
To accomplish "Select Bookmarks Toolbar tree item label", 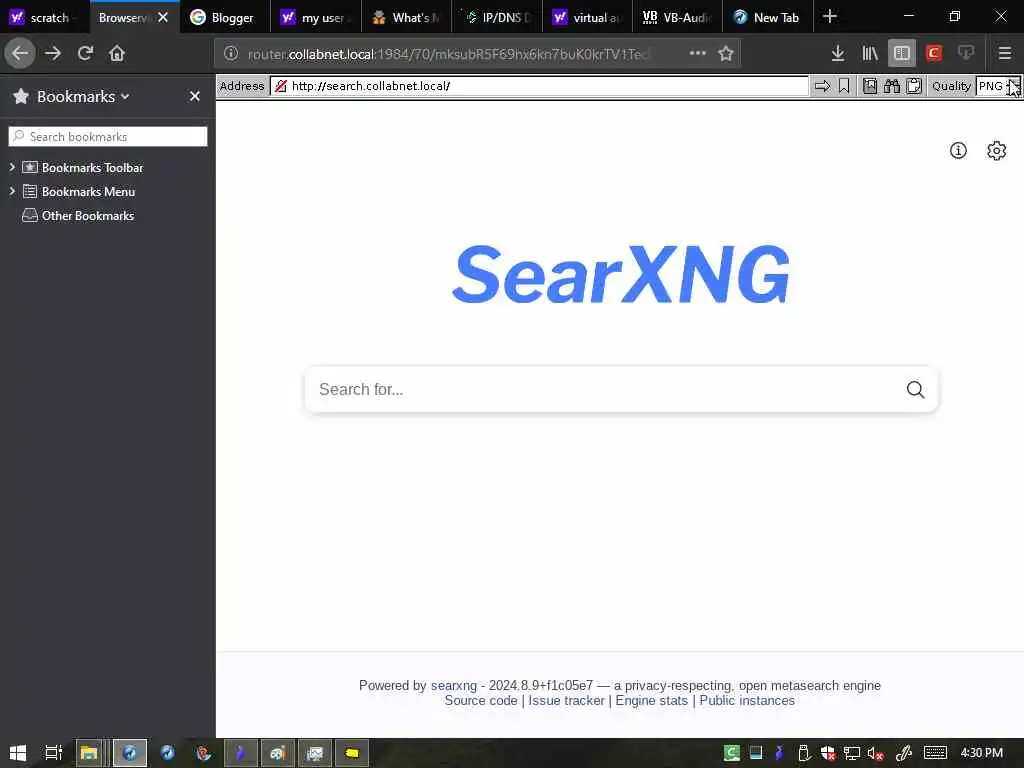I will coord(92,168).
